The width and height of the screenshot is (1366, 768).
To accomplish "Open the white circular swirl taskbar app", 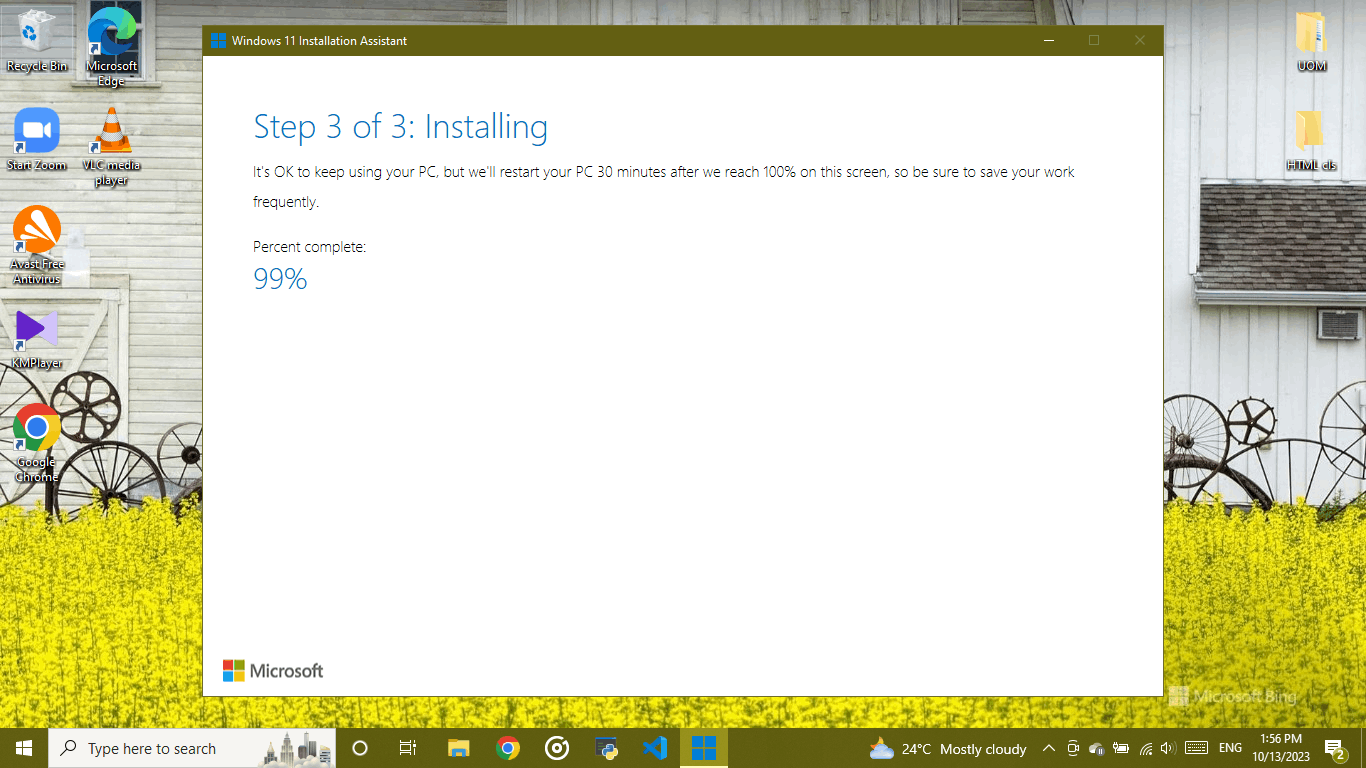I will tap(557, 748).
